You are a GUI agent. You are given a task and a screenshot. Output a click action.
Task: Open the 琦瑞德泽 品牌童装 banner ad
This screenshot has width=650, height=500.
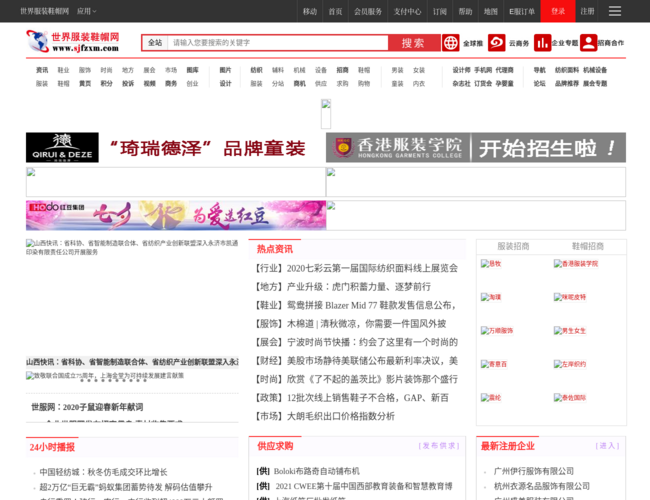point(176,148)
